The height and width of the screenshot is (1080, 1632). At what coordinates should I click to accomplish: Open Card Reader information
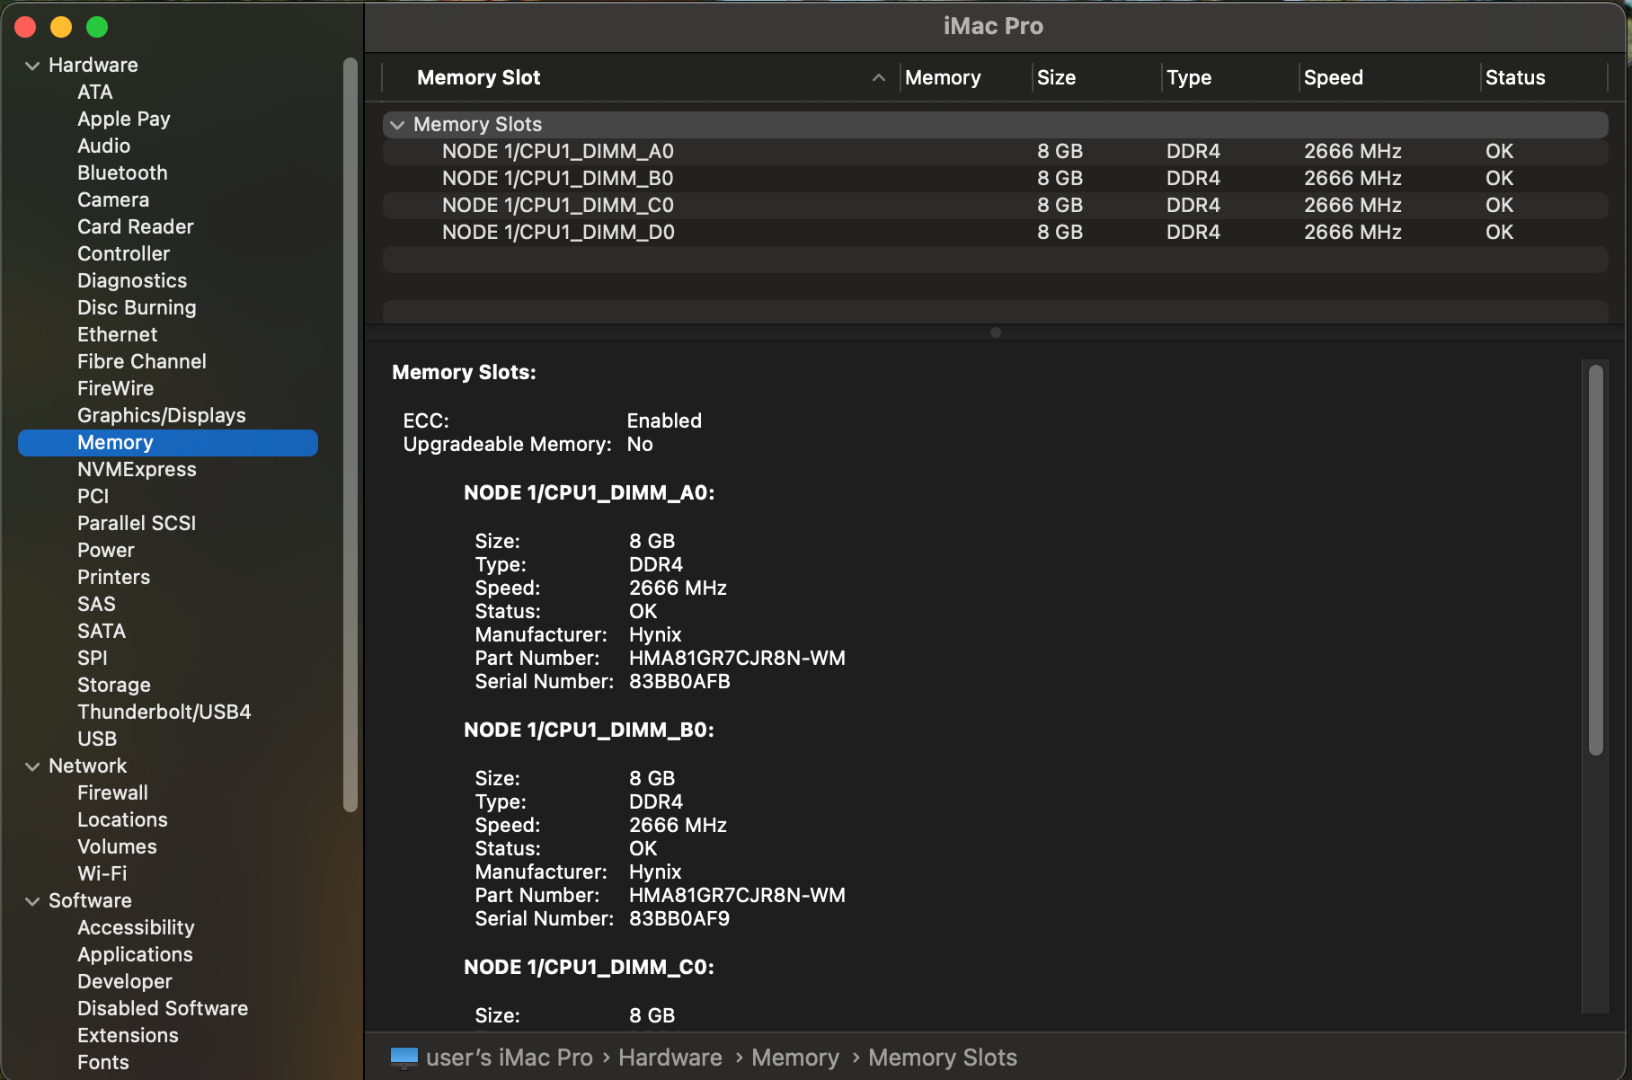pos(135,227)
